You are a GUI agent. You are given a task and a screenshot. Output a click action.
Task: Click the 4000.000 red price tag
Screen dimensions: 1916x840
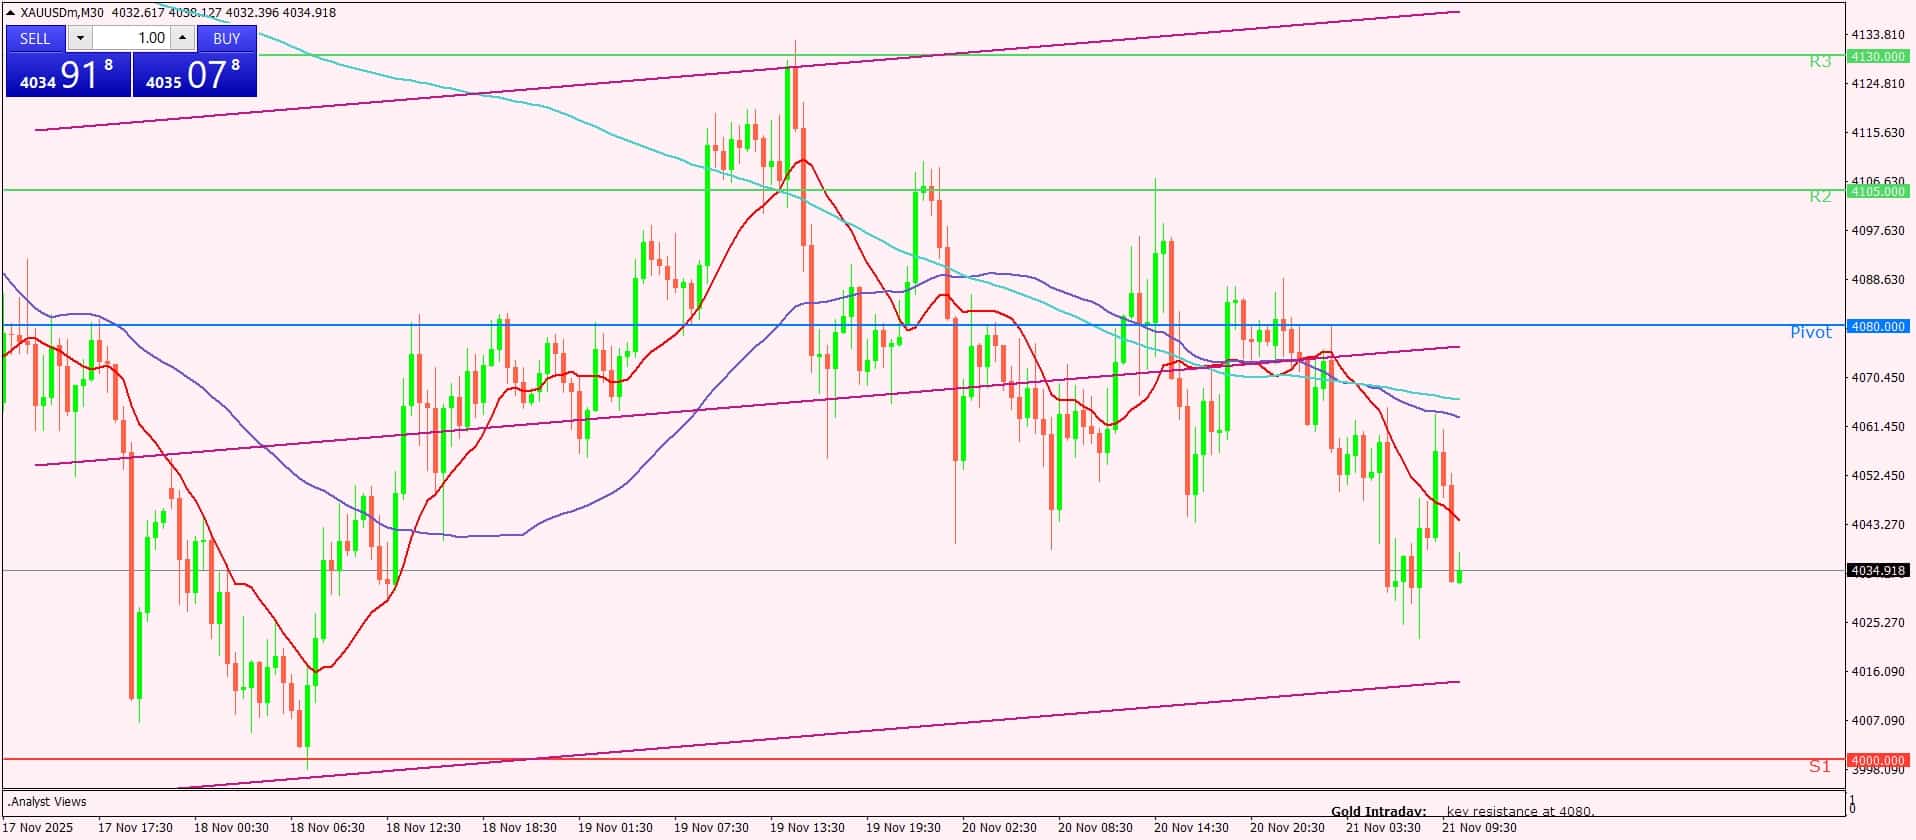[x=1877, y=760]
